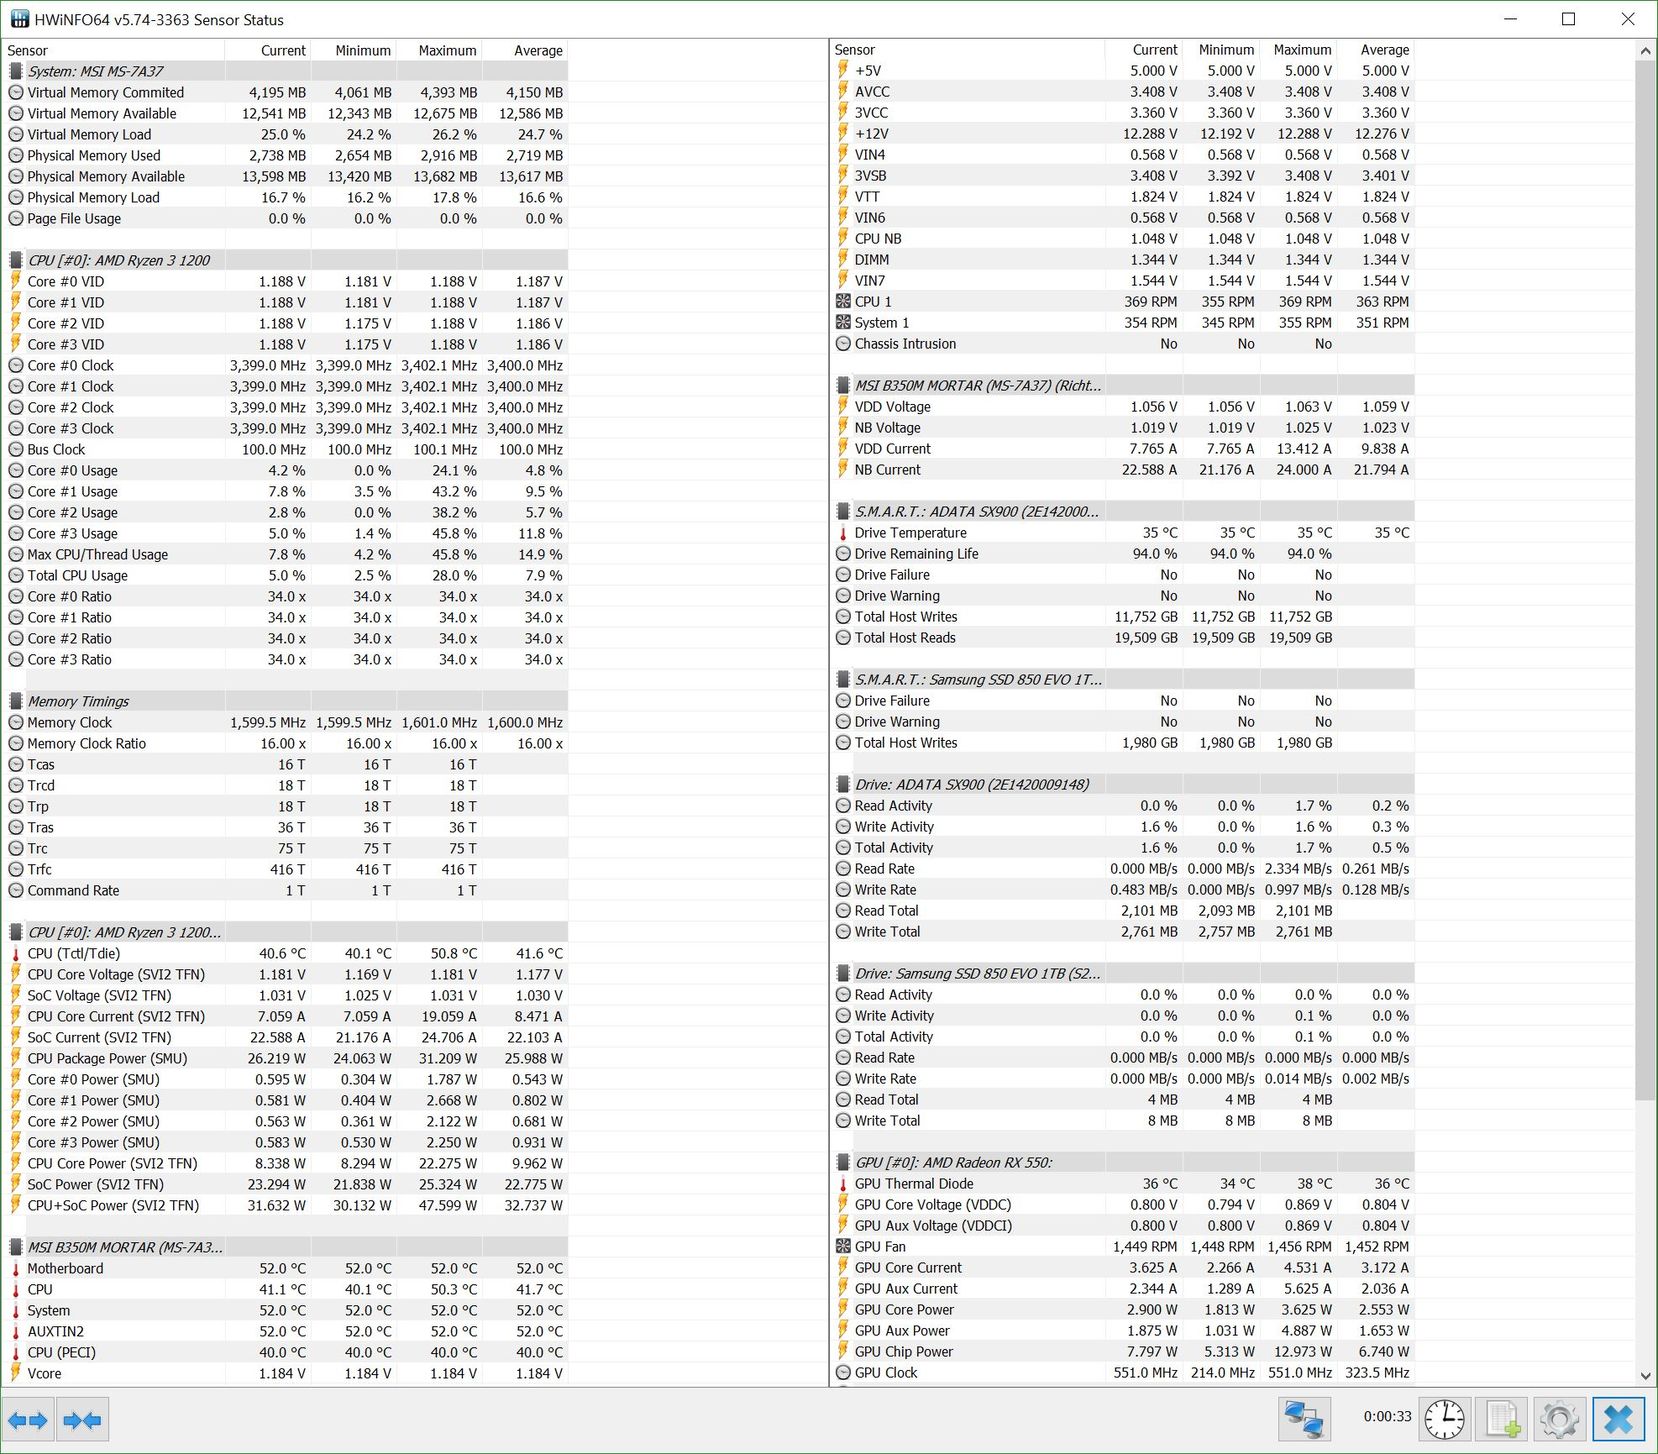Select the GPU Chip Power row

[x=1123, y=1351]
